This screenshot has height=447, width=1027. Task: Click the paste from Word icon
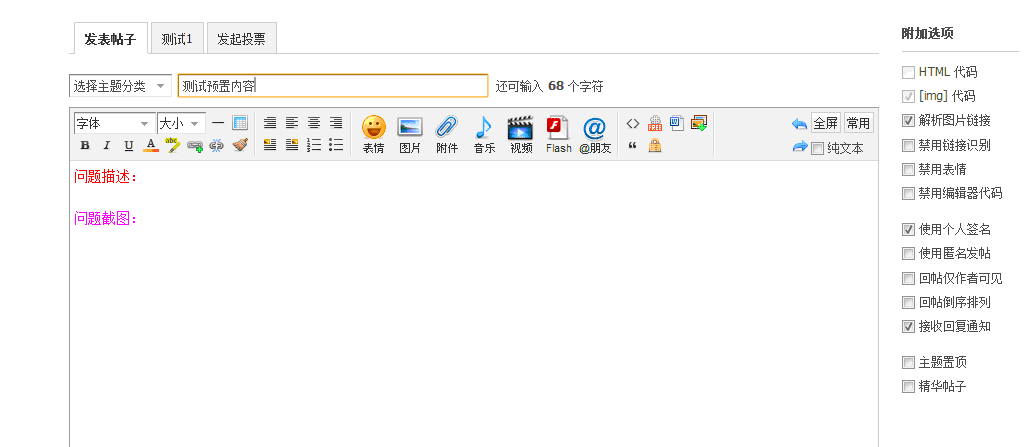point(677,123)
